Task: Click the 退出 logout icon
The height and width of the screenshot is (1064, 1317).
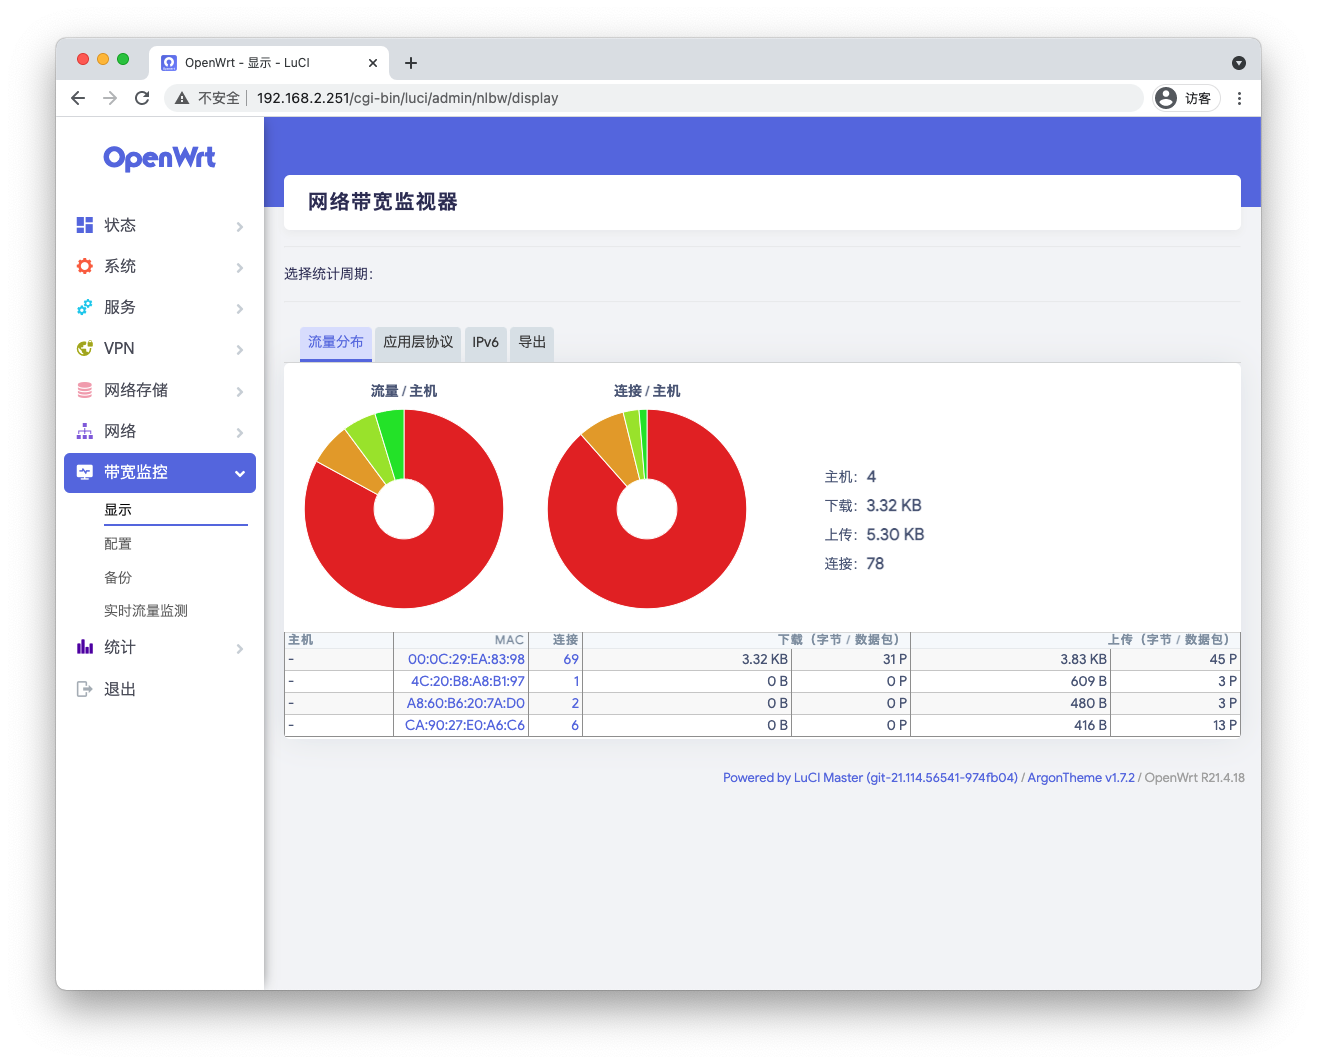Action: click(85, 689)
